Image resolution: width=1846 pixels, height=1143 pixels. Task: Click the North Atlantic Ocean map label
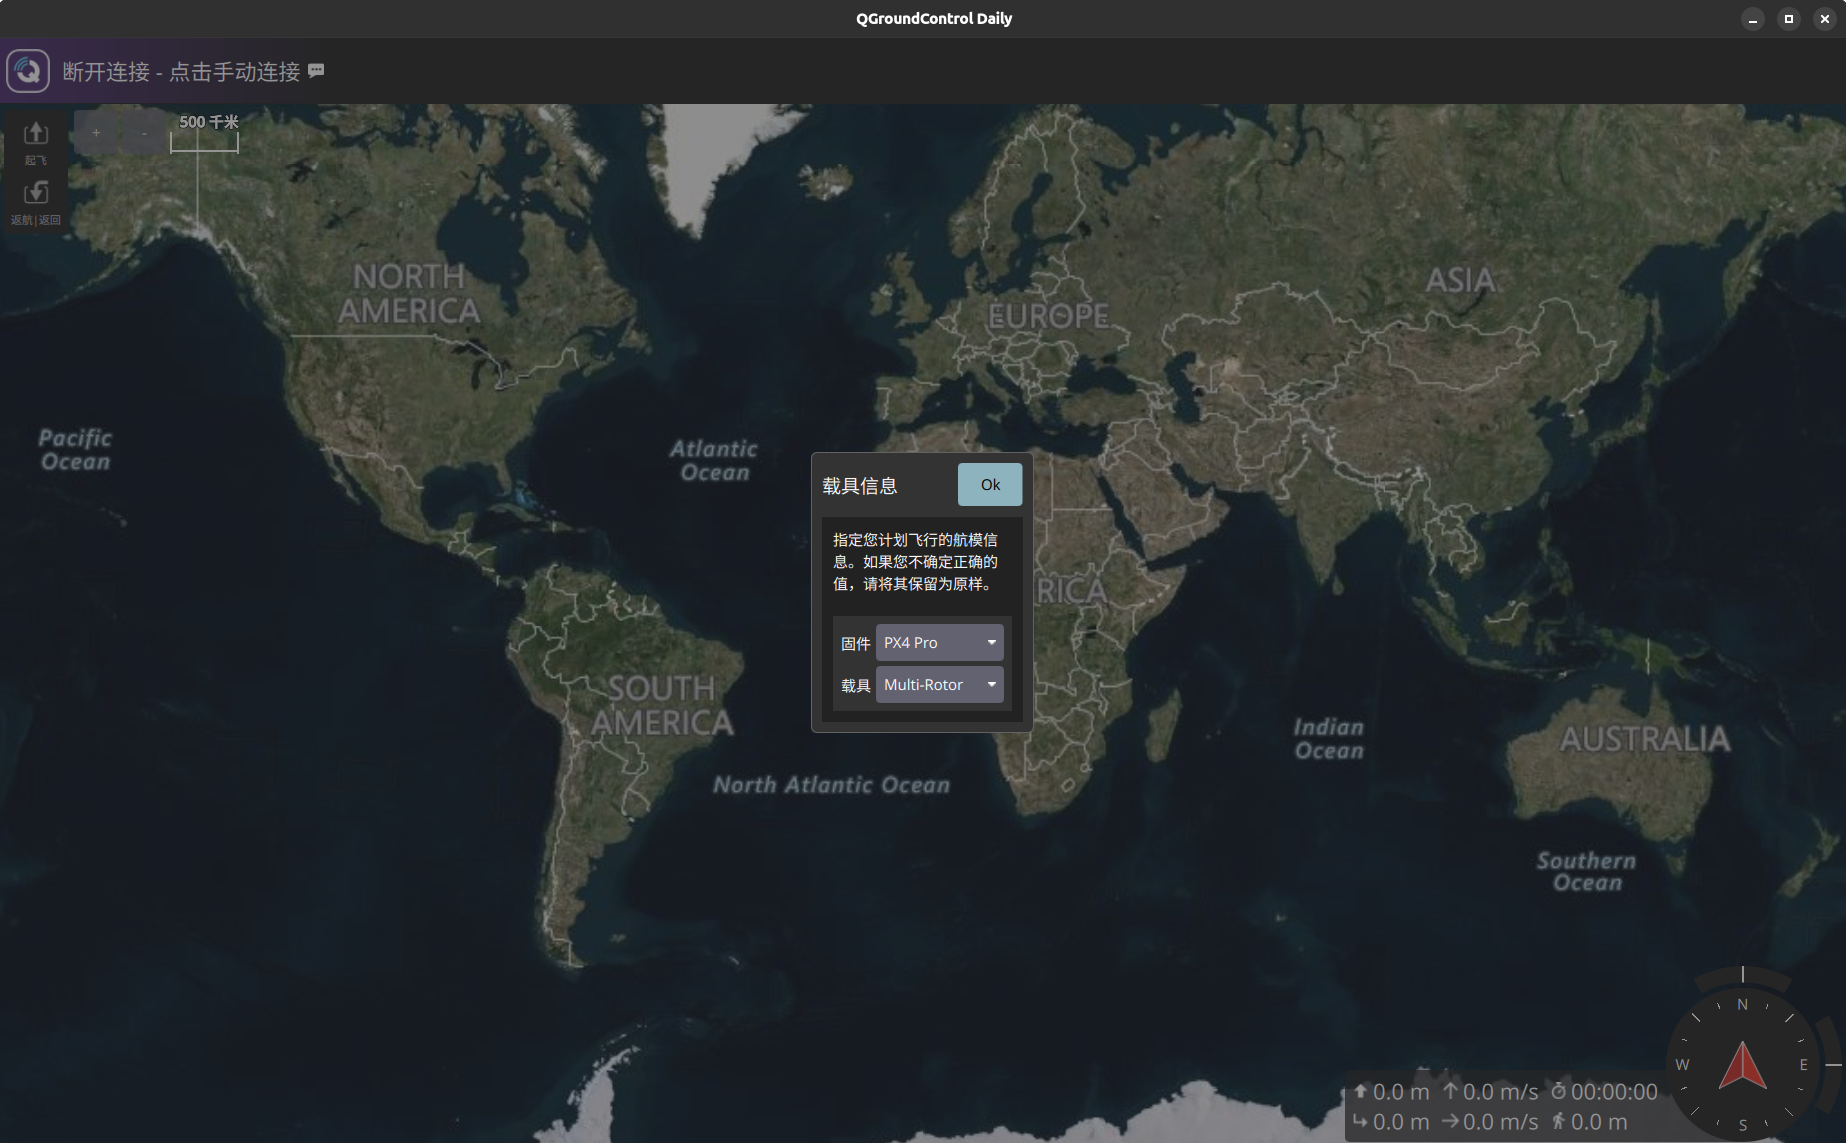pos(831,785)
